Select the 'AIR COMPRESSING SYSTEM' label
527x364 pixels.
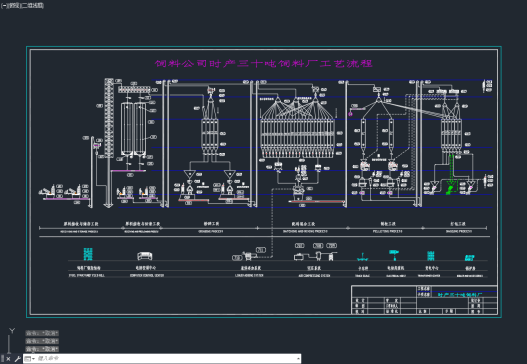(314, 276)
